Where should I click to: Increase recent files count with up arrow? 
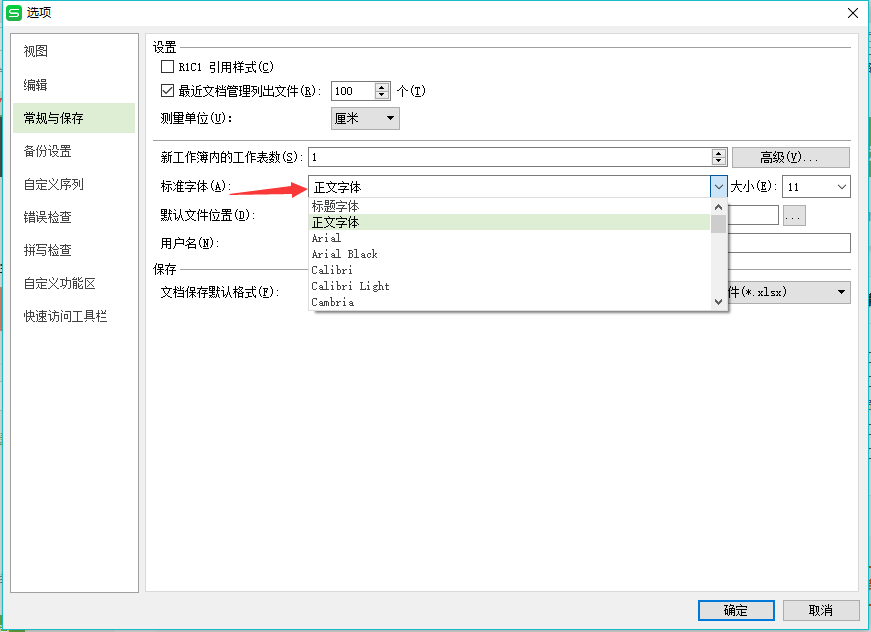click(x=382, y=87)
